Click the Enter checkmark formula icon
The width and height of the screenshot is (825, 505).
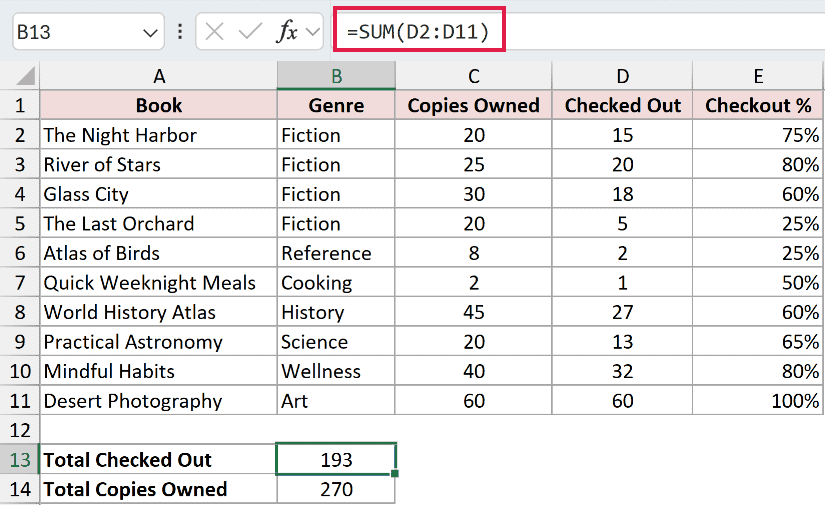(250, 32)
